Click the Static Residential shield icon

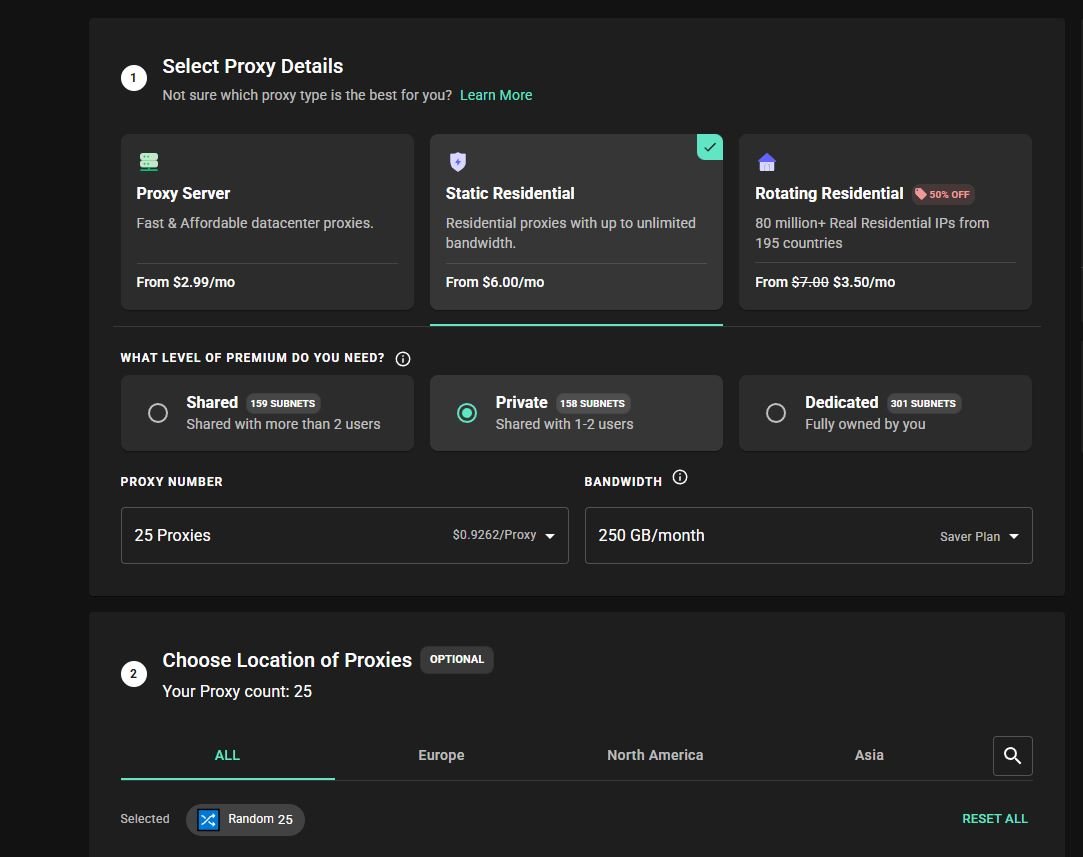(458, 162)
